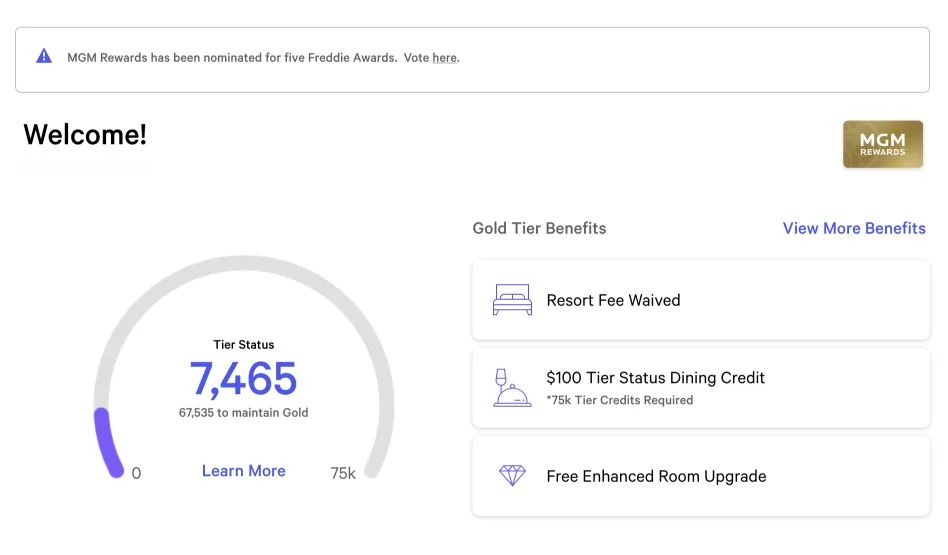Open View More Benefits
This screenshot has width=948, height=555.
click(x=854, y=229)
